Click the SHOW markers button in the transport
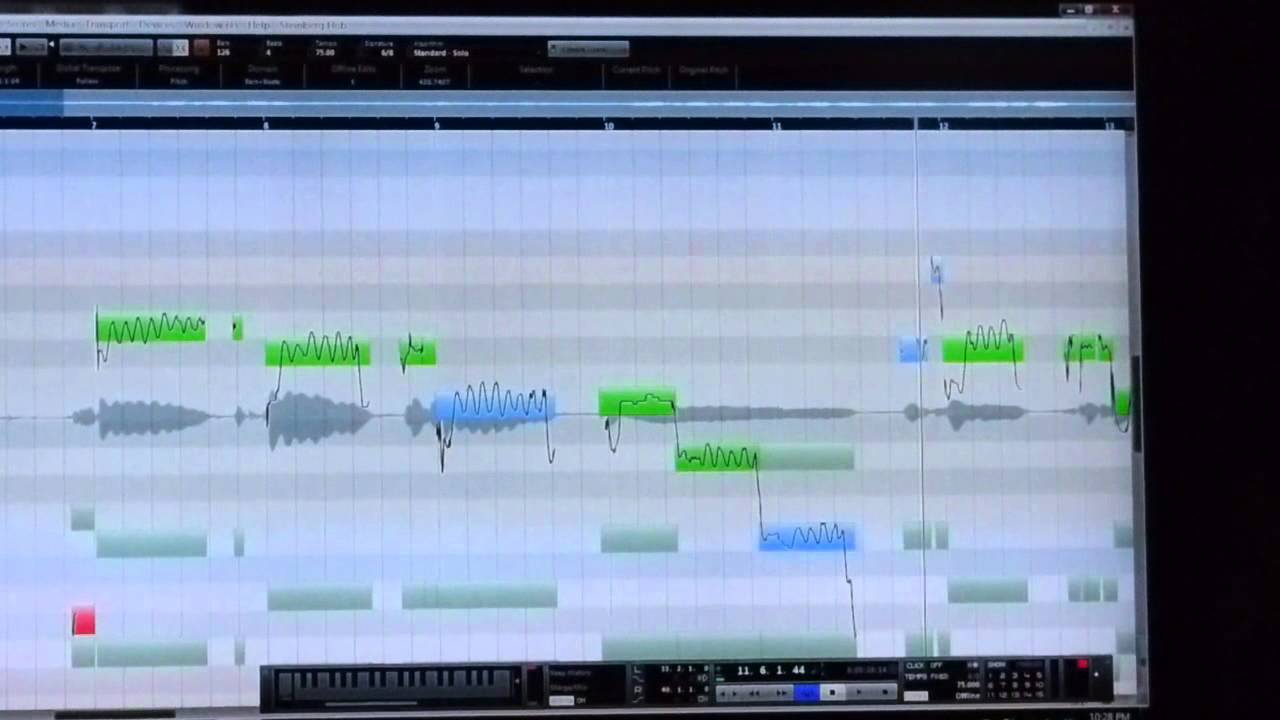 [997, 664]
